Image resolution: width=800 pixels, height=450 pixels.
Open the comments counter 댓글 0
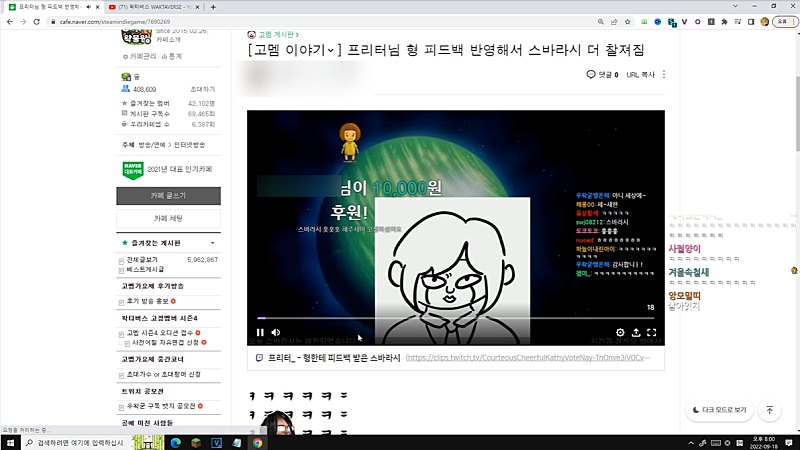[x=603, y=74]
